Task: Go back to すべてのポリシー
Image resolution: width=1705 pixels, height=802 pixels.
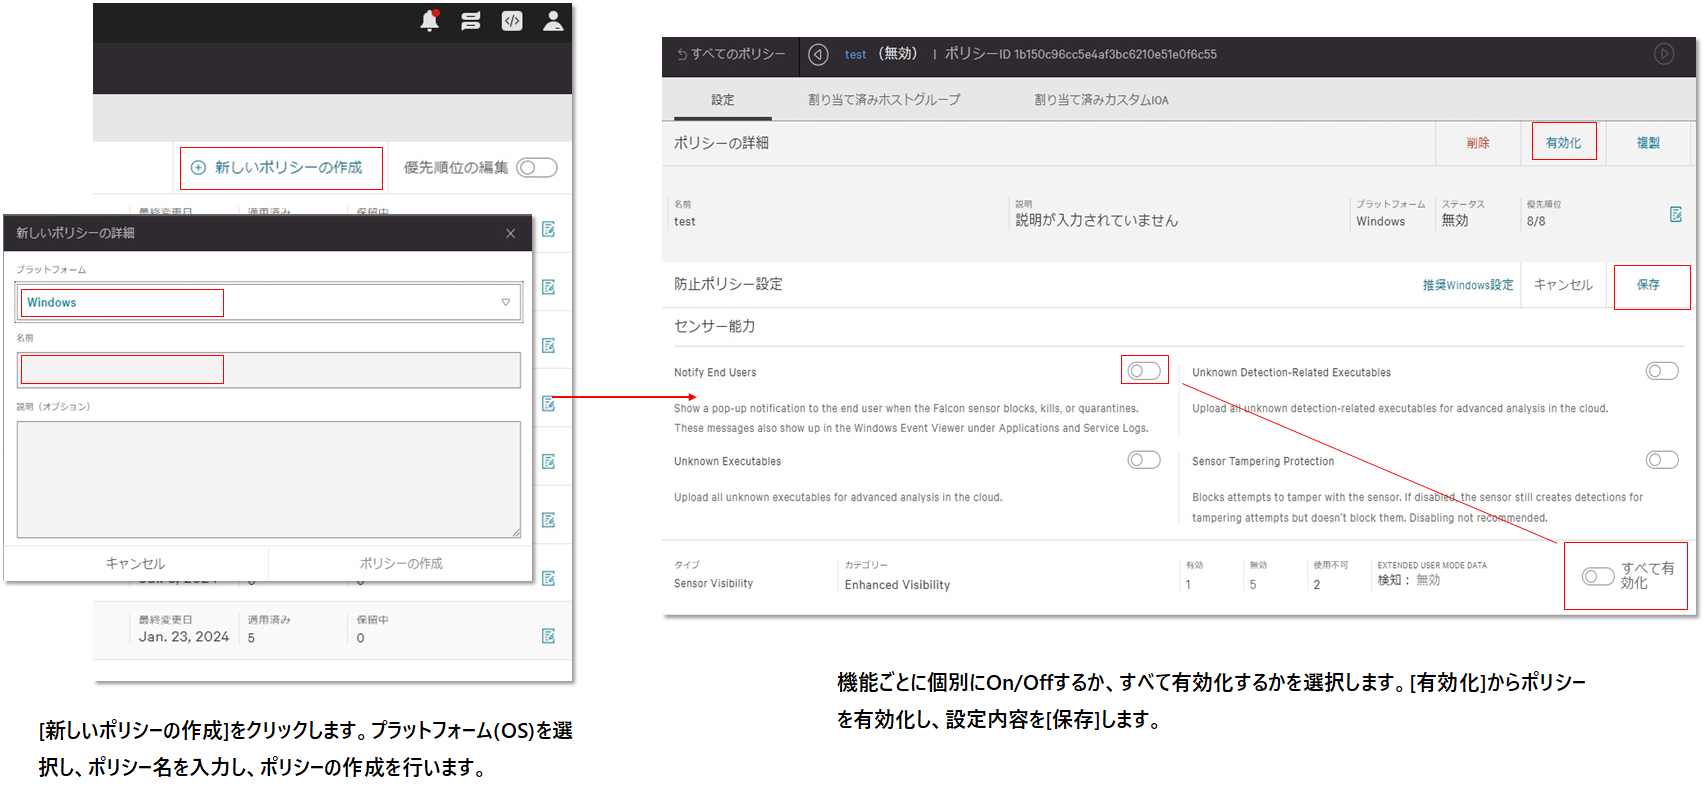Action: click(x=731, y=54)
